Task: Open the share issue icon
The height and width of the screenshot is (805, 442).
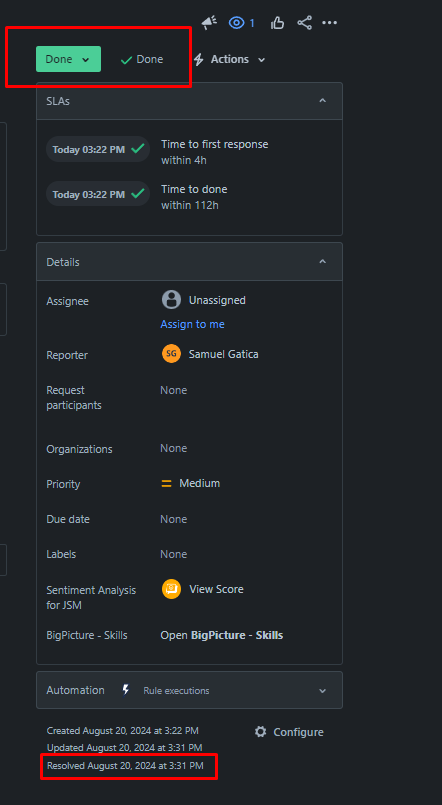Action: pyautogui.click(x=304, y=23)
